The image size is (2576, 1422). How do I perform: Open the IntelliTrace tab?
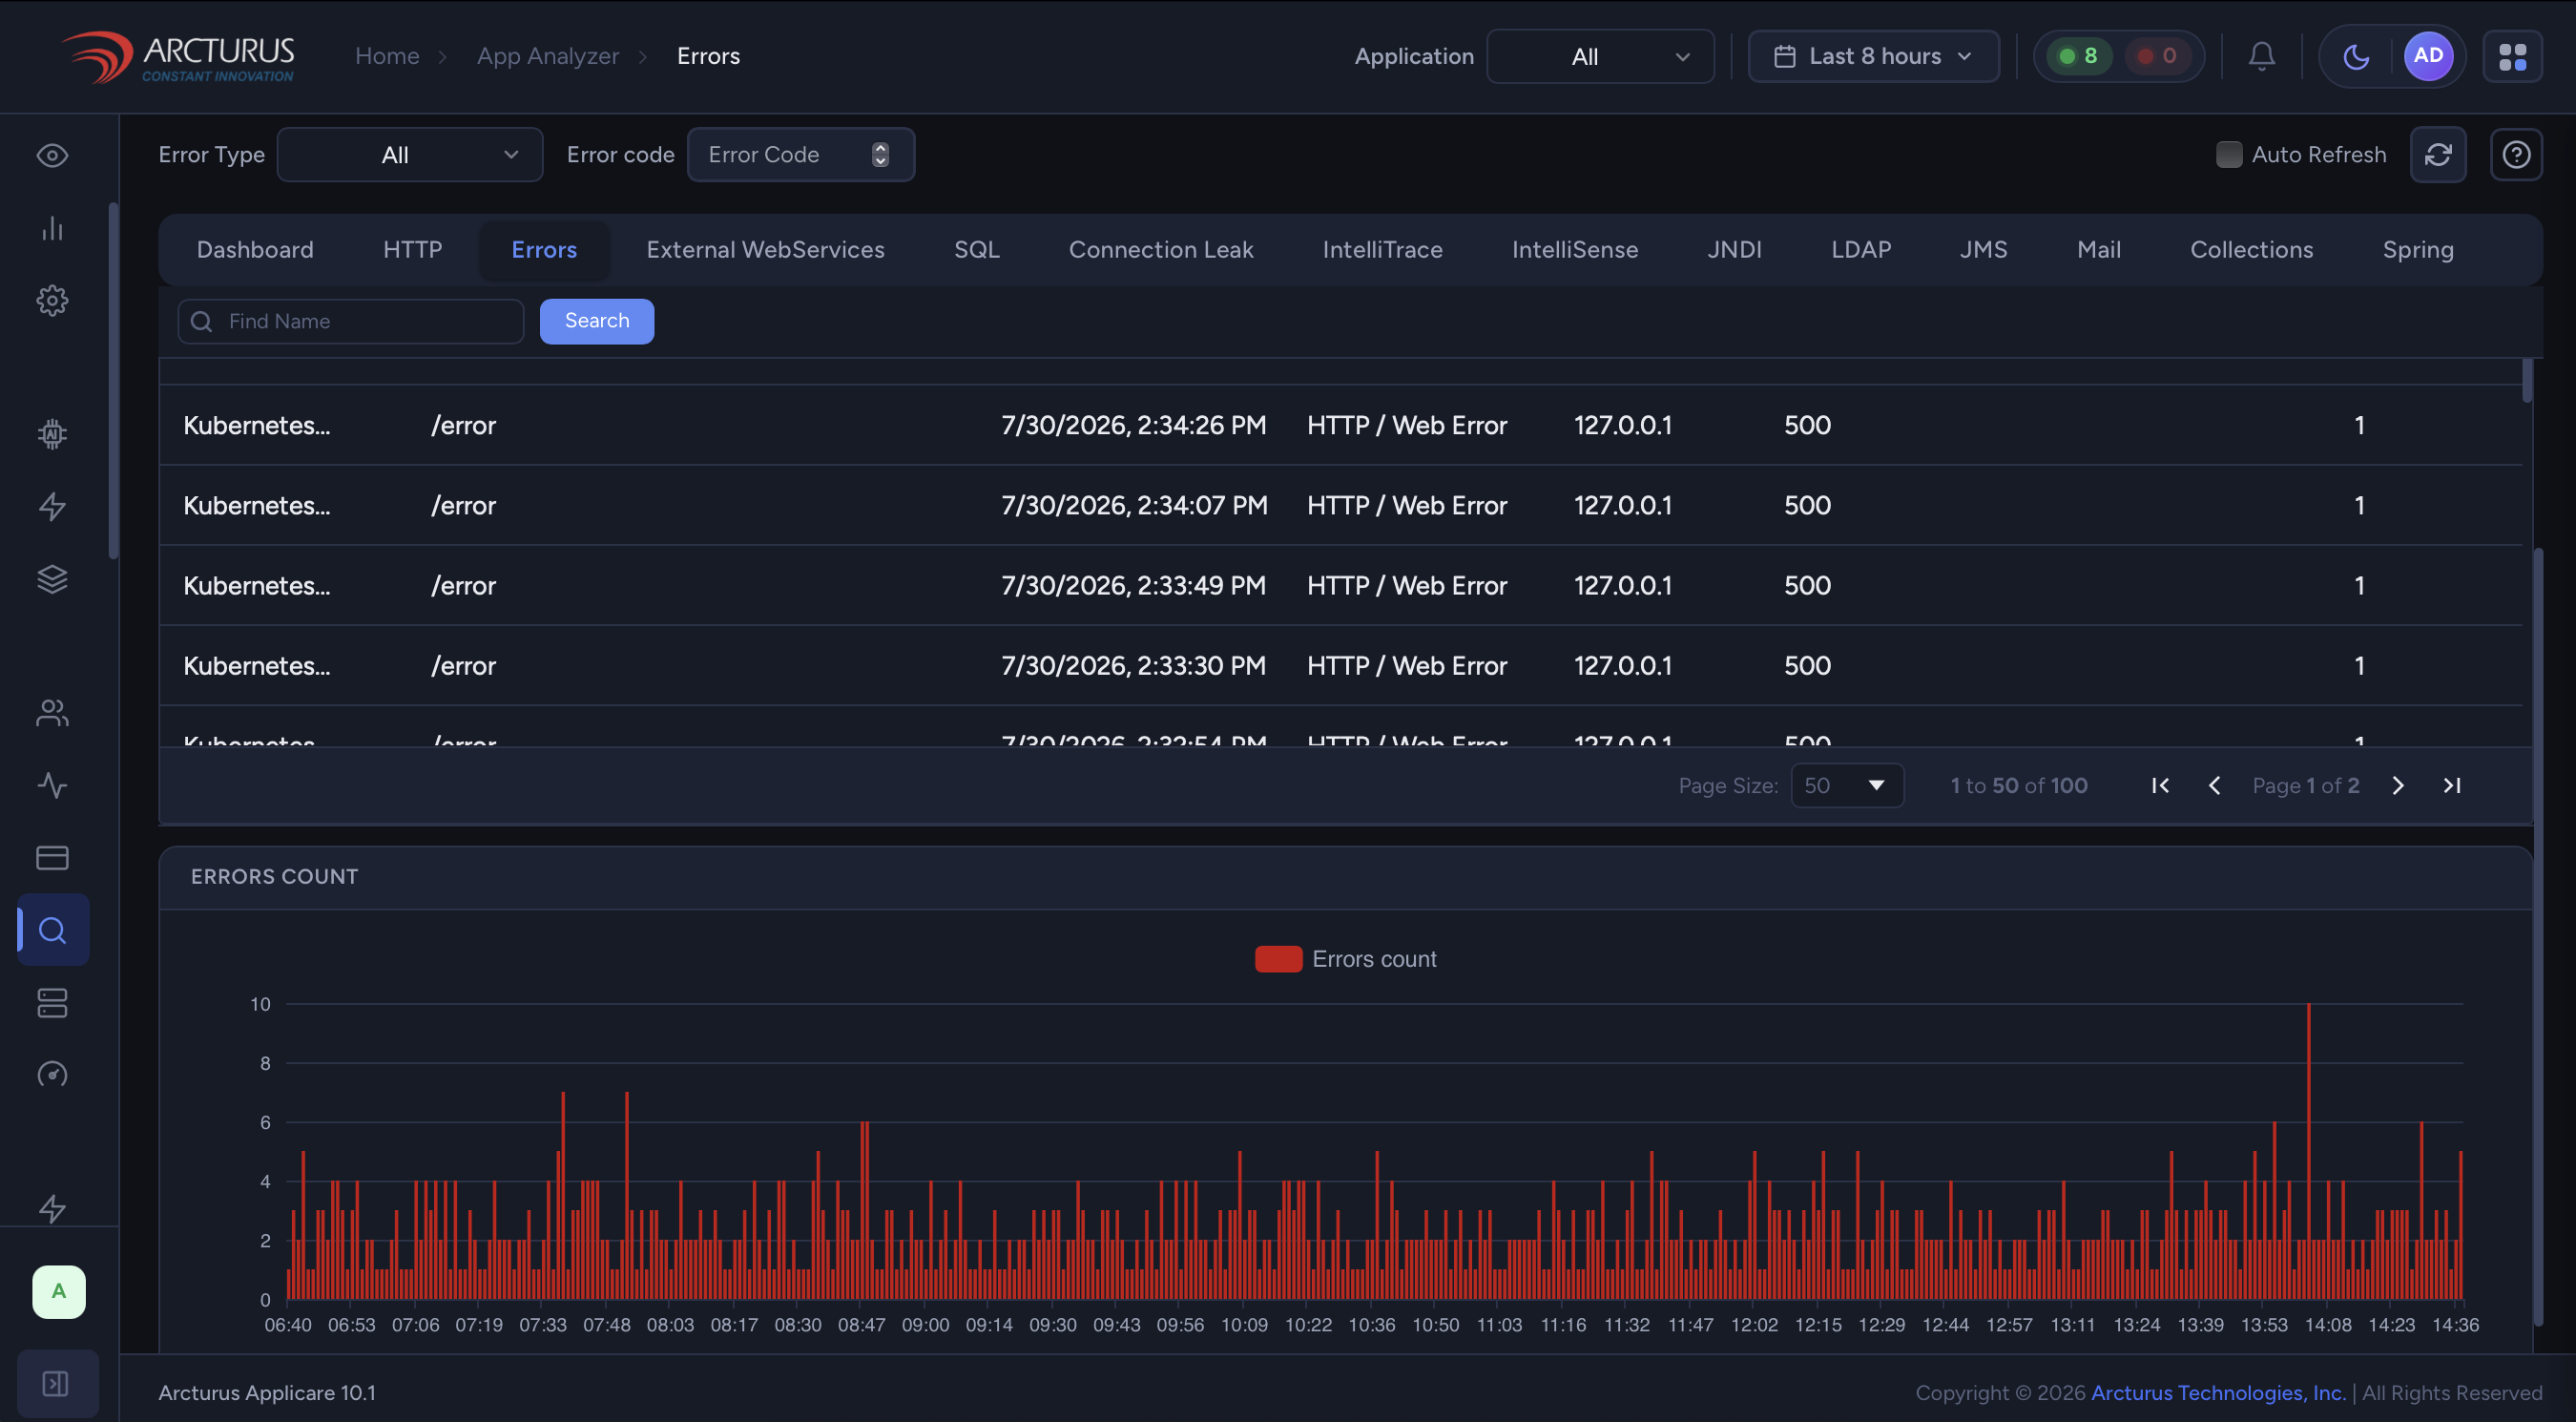(1382, 250)
